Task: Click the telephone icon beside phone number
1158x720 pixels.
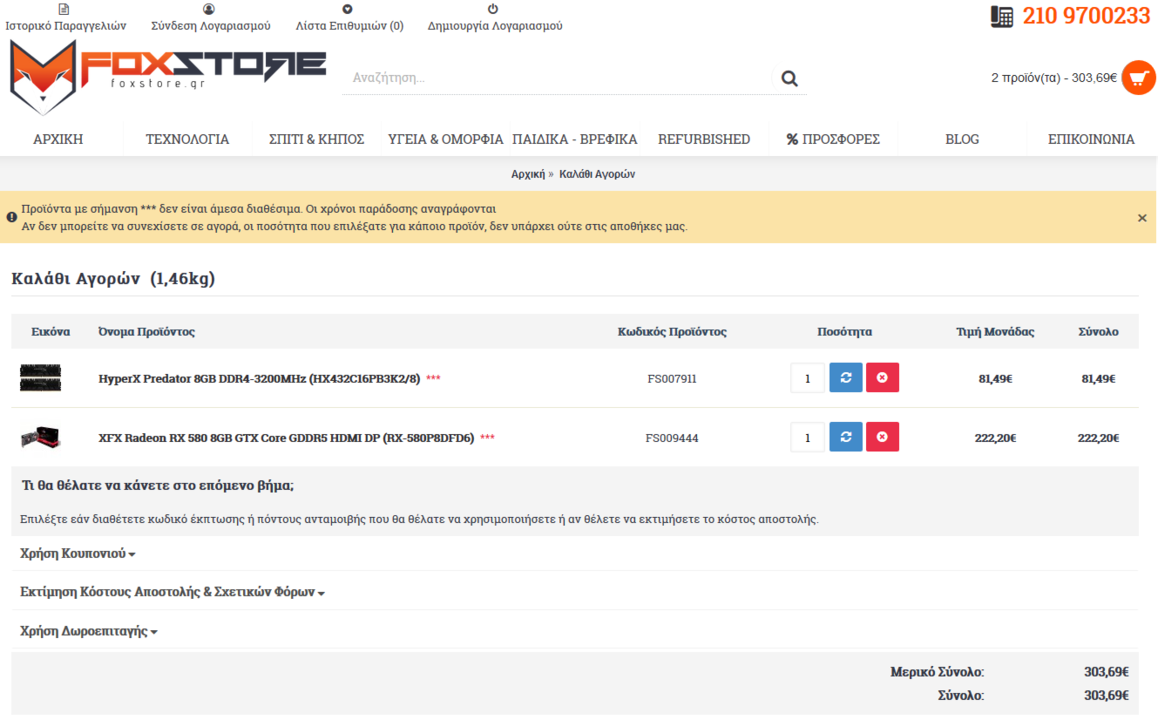Action: 1001,16
